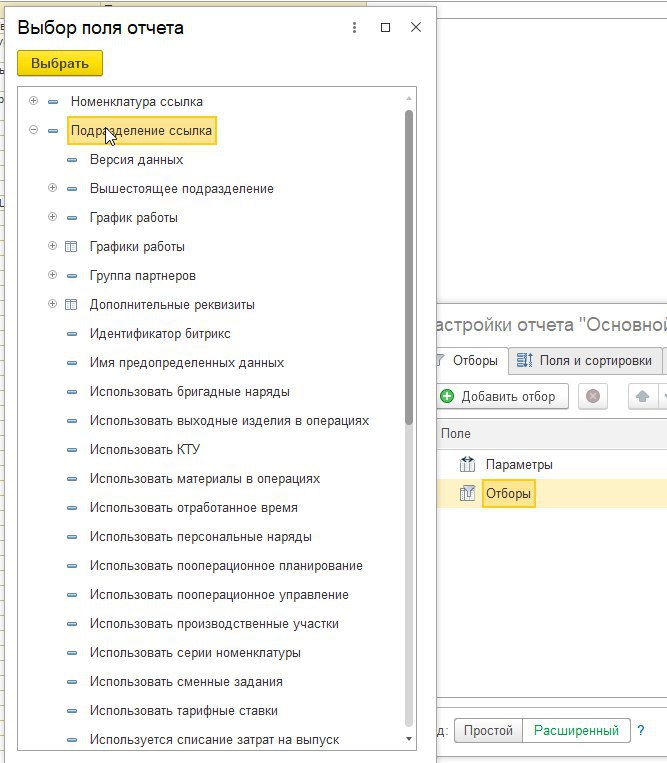The width and height of the screenshot is (667, 763).
Task: Select Использовать серии номенклатуры field
Action: (x=195, y=653)
